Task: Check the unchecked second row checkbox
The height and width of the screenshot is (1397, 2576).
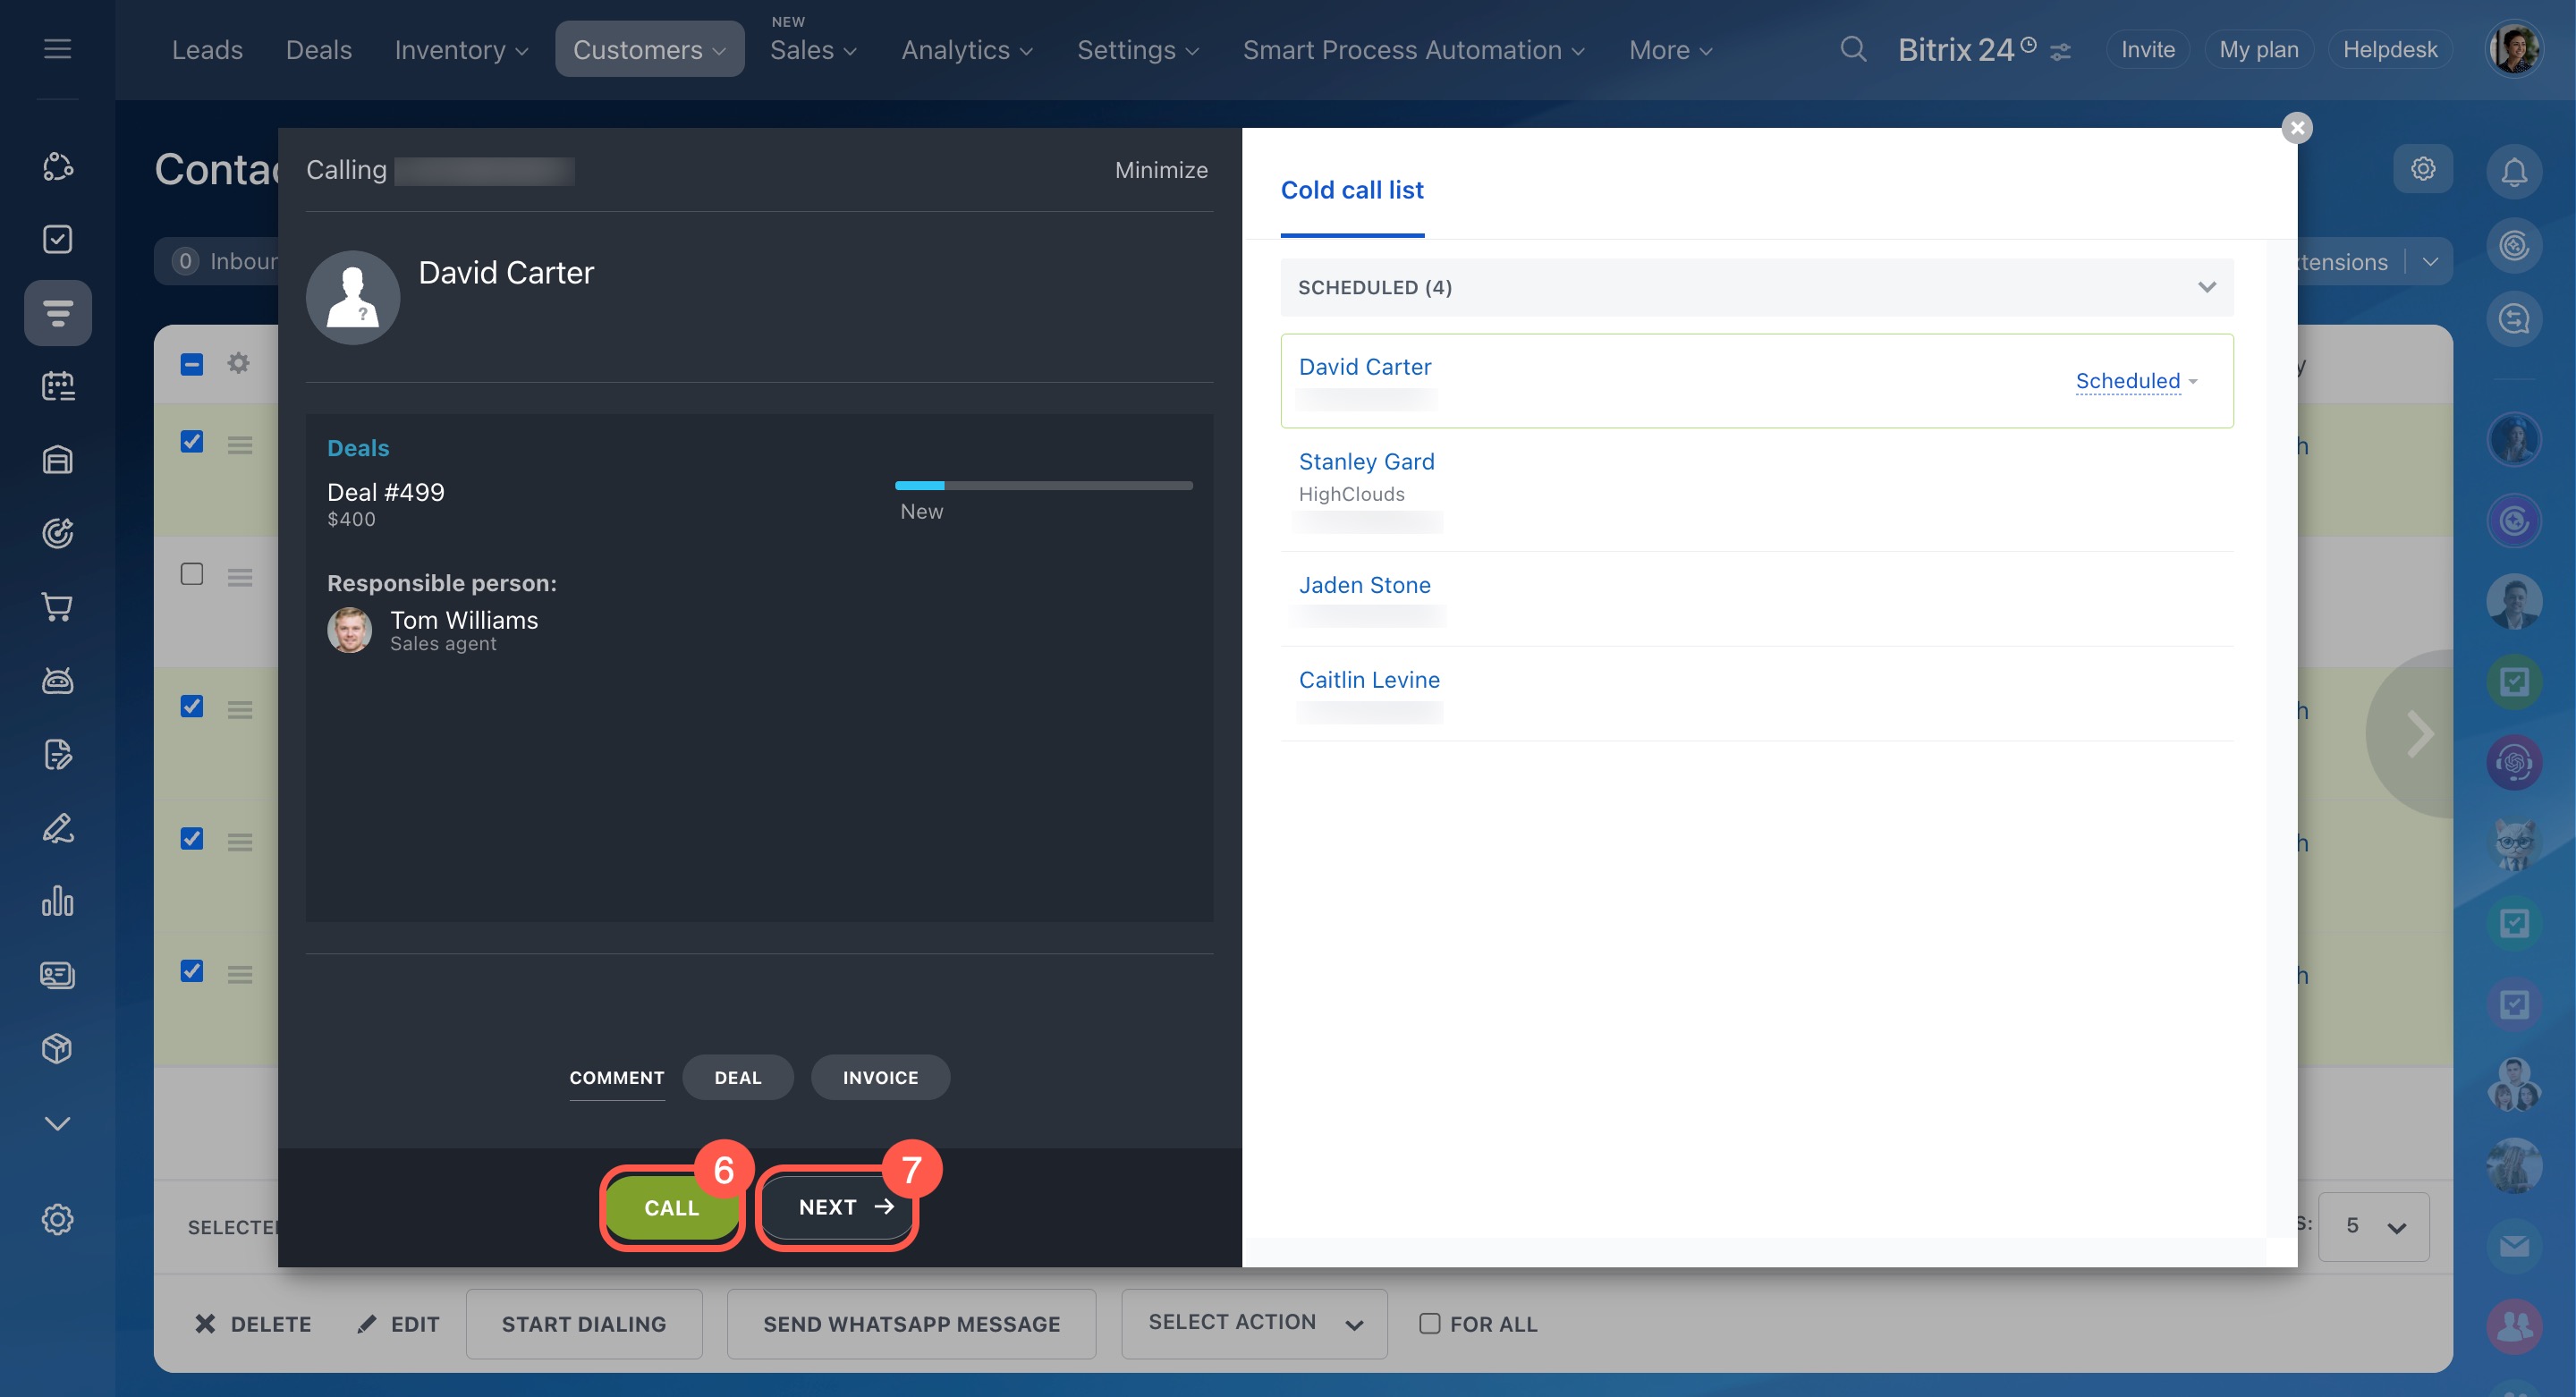Action: [x=192, y=574]
